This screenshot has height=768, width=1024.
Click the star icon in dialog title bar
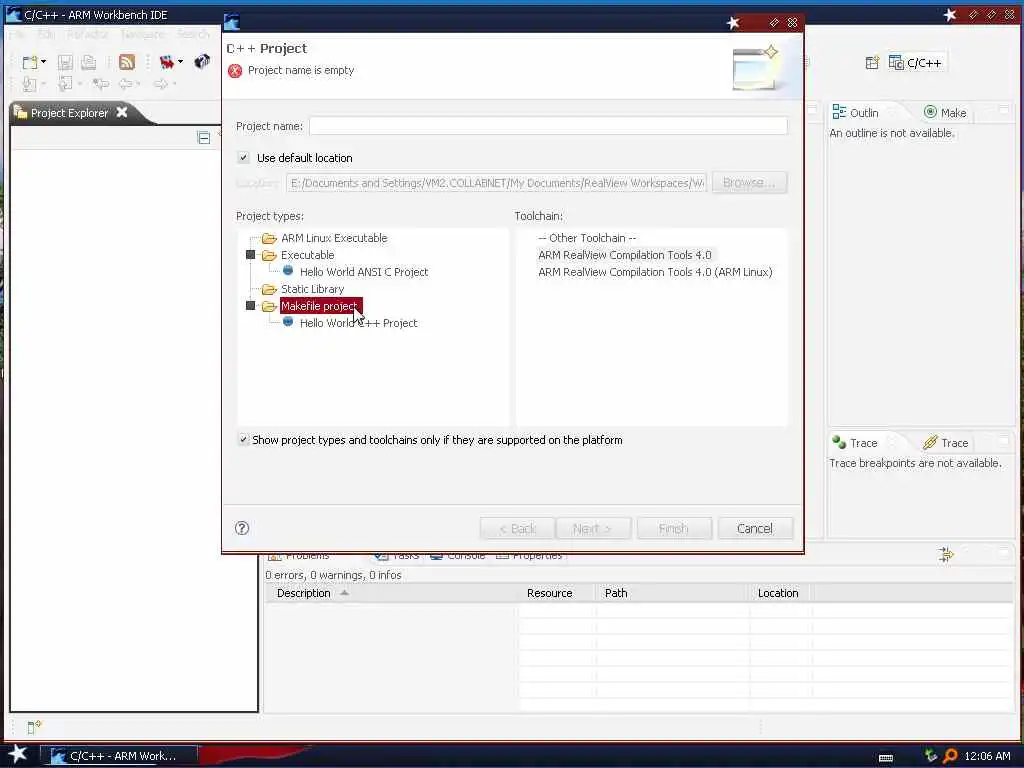pyautogui.click(x=733, y=23)
